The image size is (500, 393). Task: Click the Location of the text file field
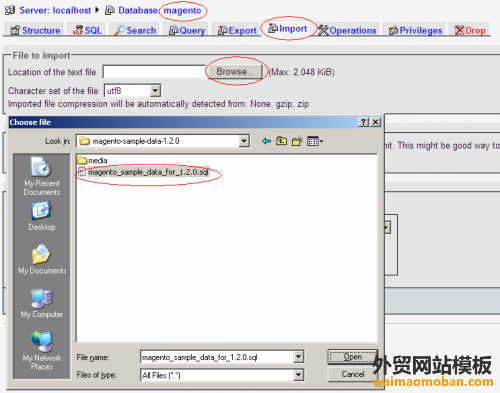(x=154, y=72)
